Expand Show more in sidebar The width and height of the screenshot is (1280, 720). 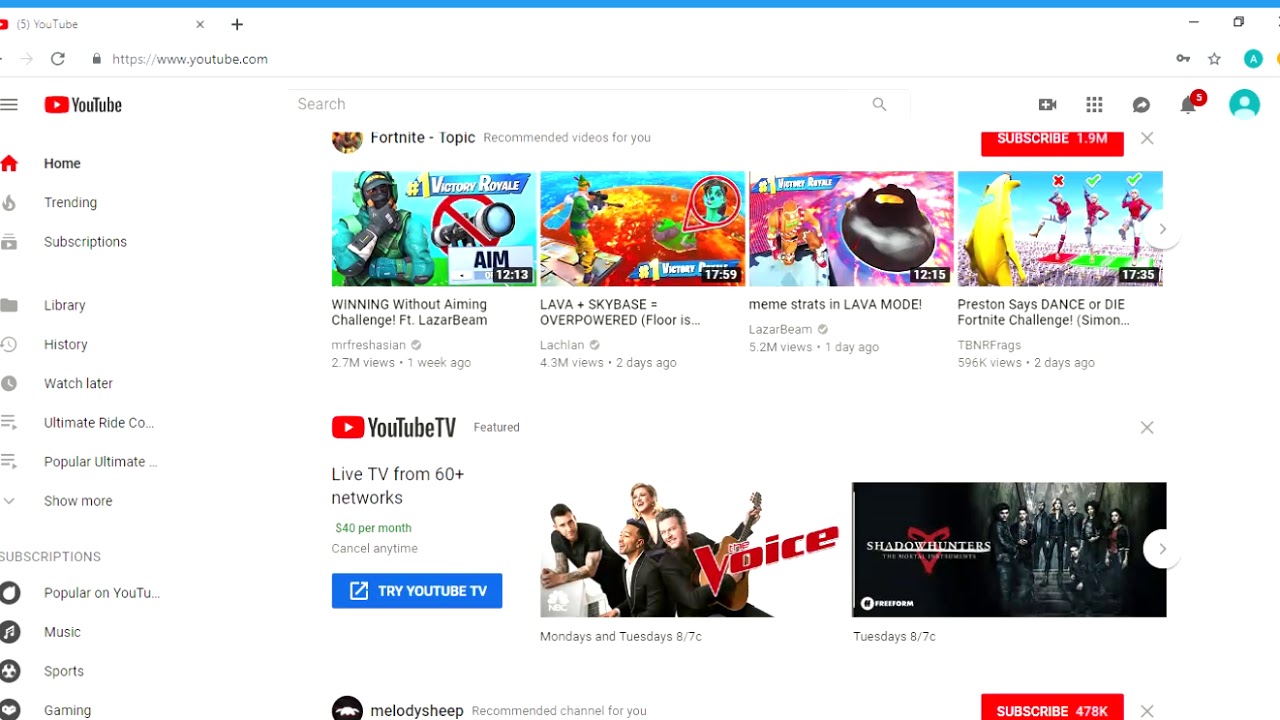coord(78,501)
